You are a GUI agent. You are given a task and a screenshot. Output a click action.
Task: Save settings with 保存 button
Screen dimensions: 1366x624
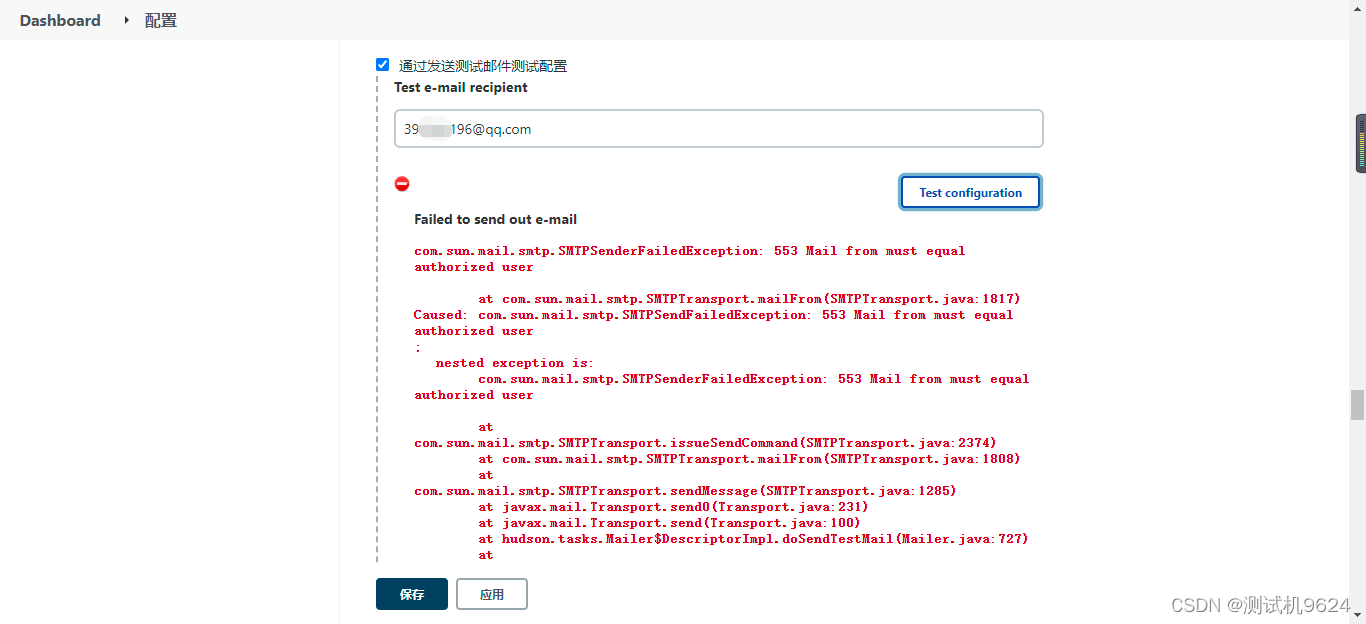click(412, 594)
